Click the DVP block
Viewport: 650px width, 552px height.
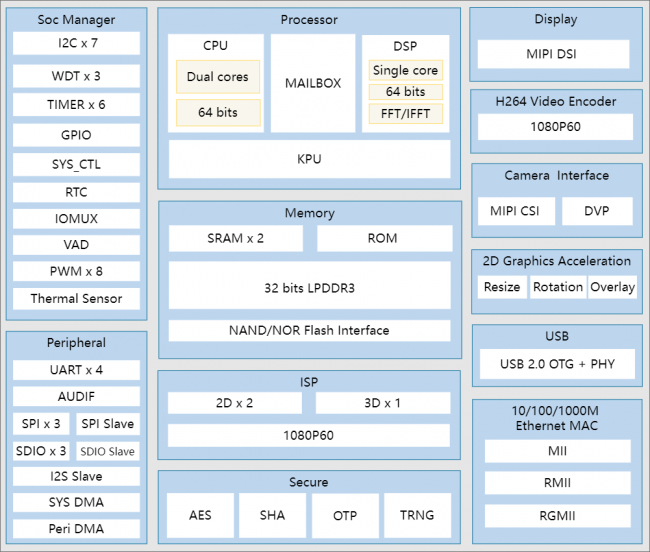(597, 211)
